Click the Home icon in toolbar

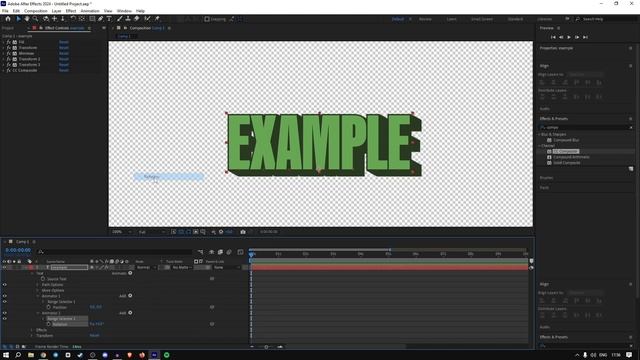point(8,19)
